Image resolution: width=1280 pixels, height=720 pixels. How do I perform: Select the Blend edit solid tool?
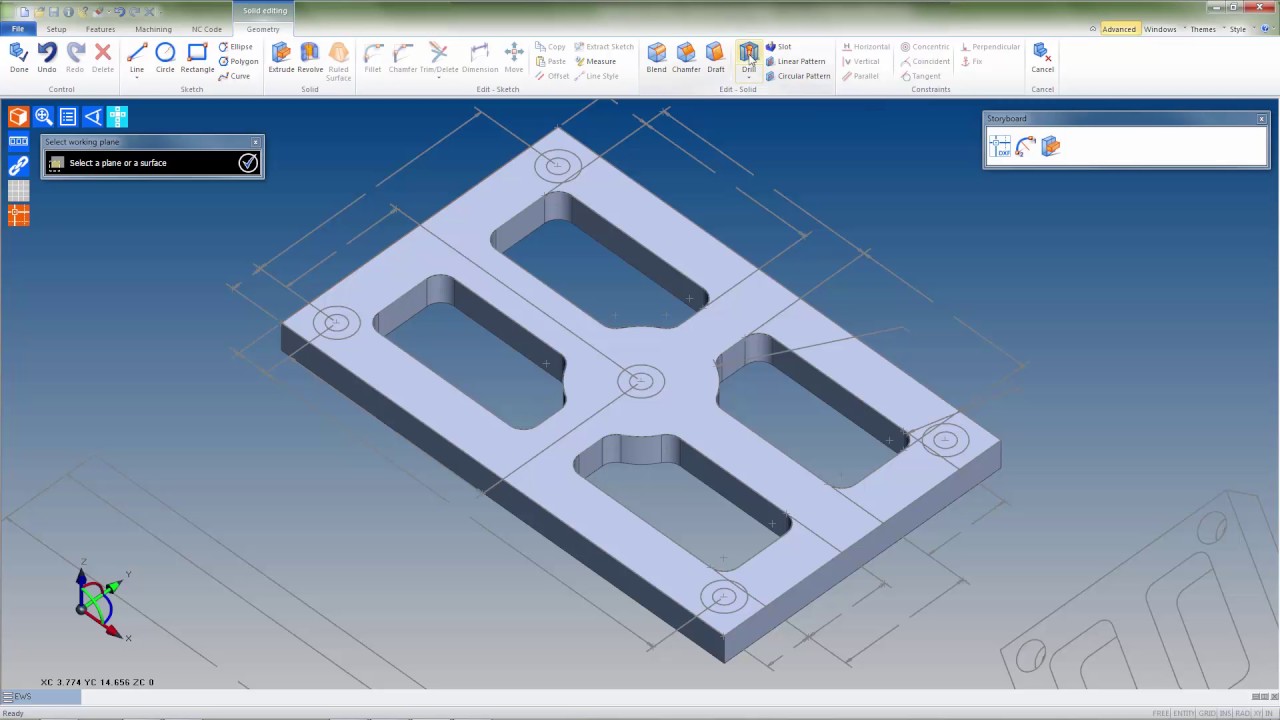point(657,58)
